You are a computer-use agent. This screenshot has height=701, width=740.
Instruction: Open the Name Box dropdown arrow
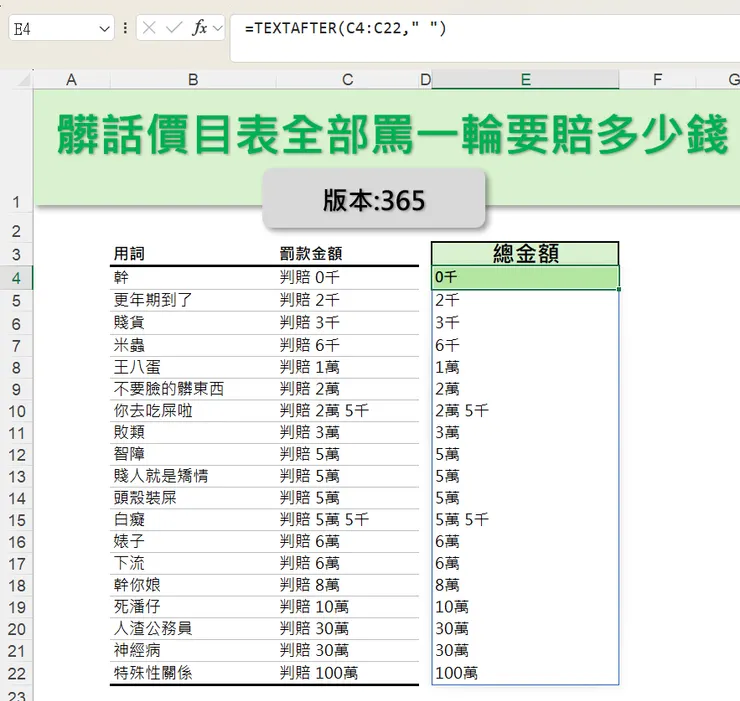104,29
